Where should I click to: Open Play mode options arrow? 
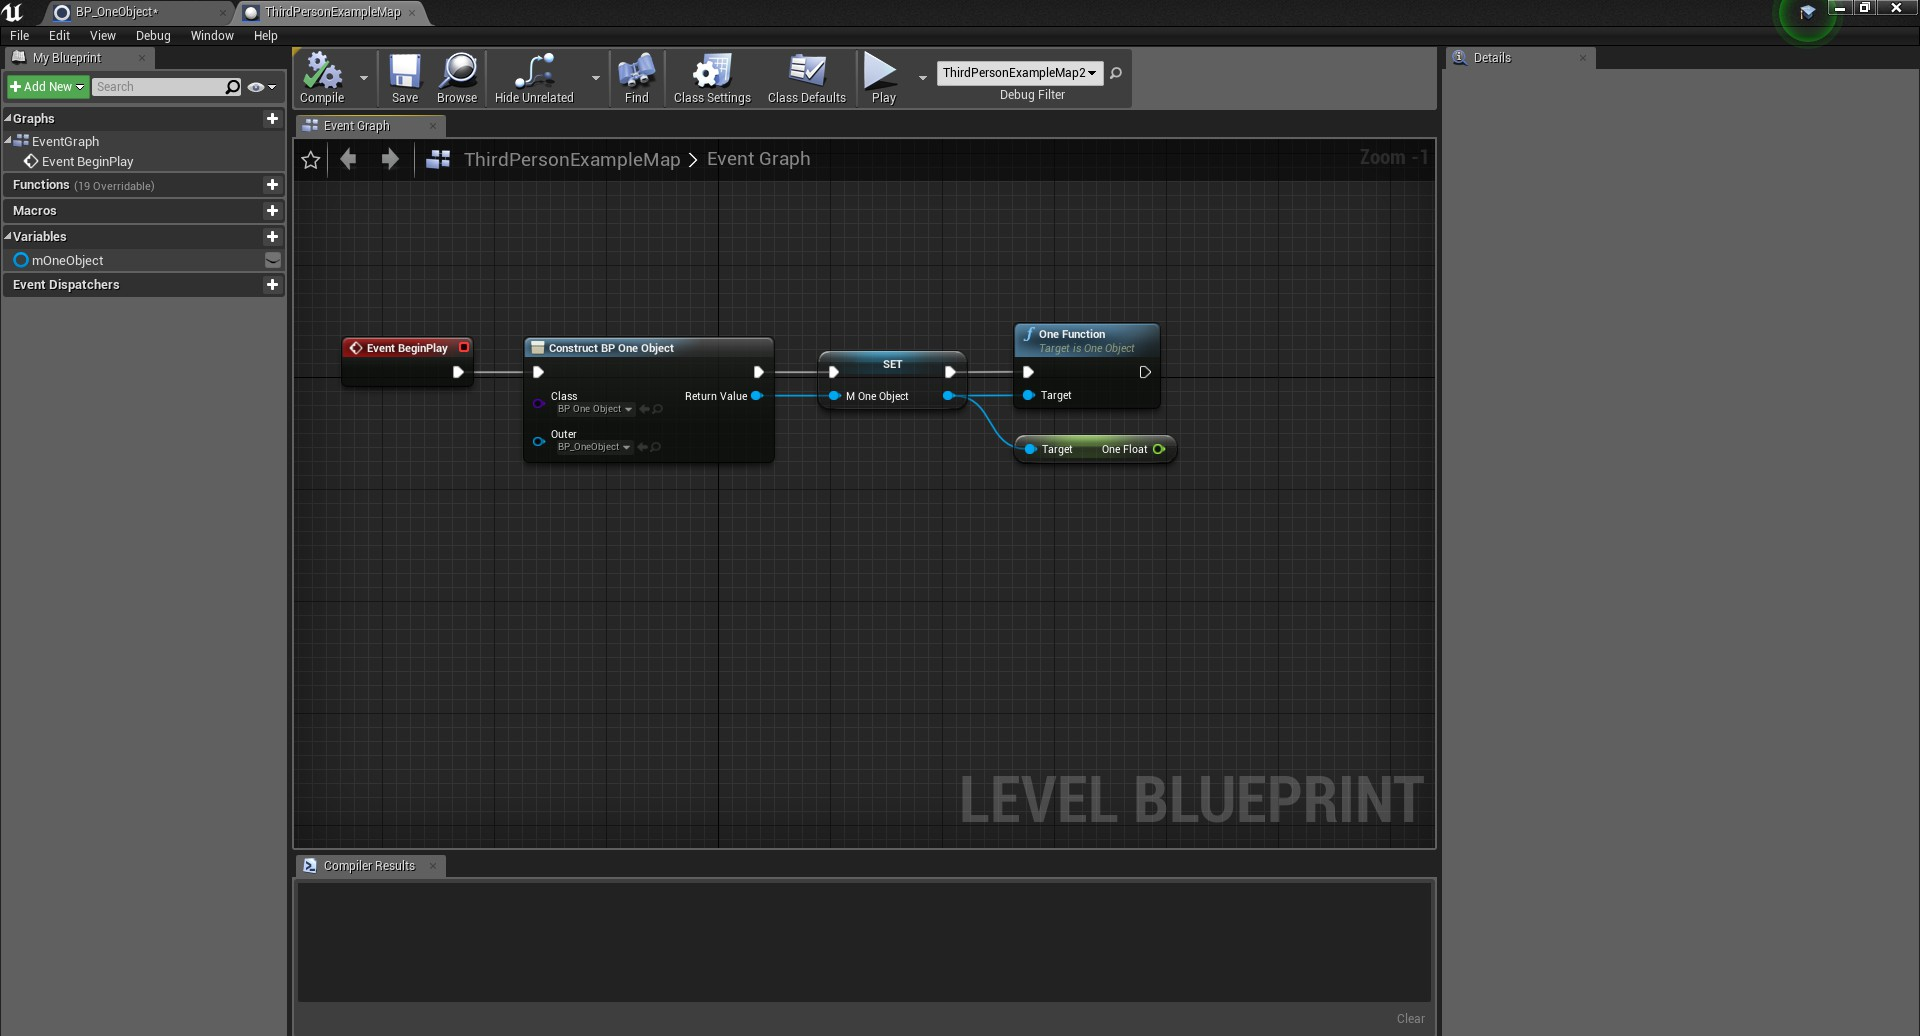[x=922, y=78]
